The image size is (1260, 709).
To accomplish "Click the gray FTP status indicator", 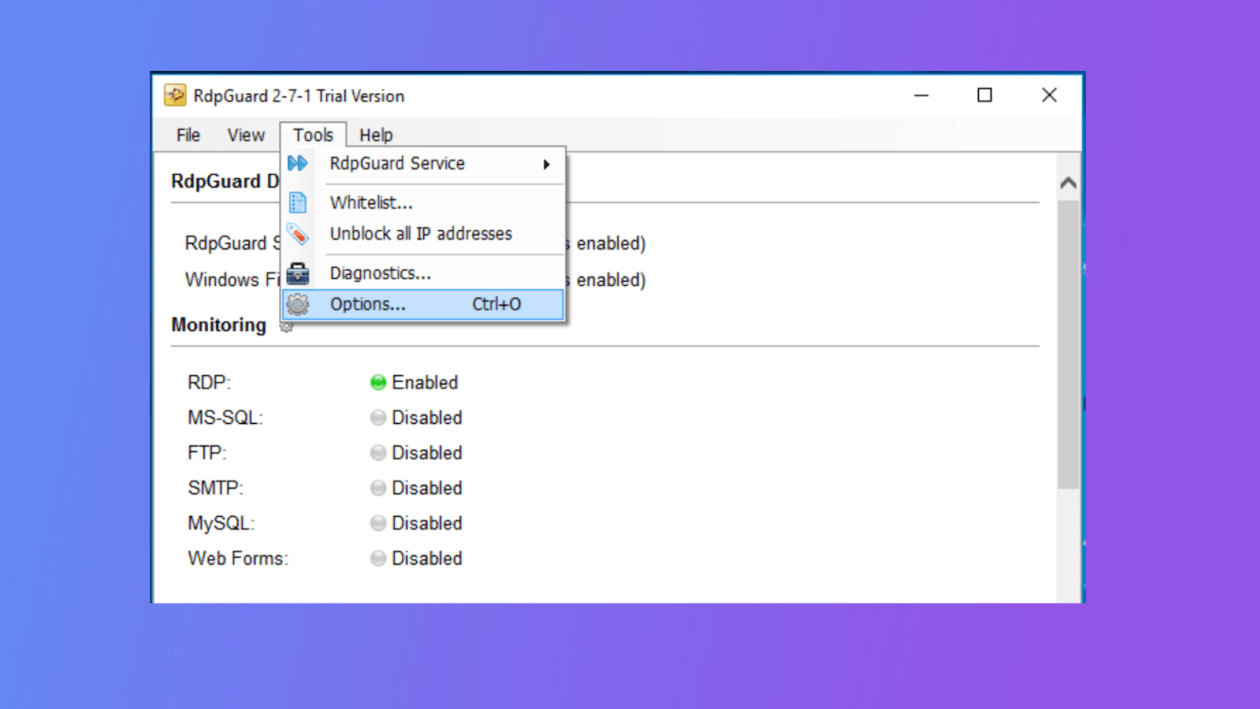I will 378,452.
